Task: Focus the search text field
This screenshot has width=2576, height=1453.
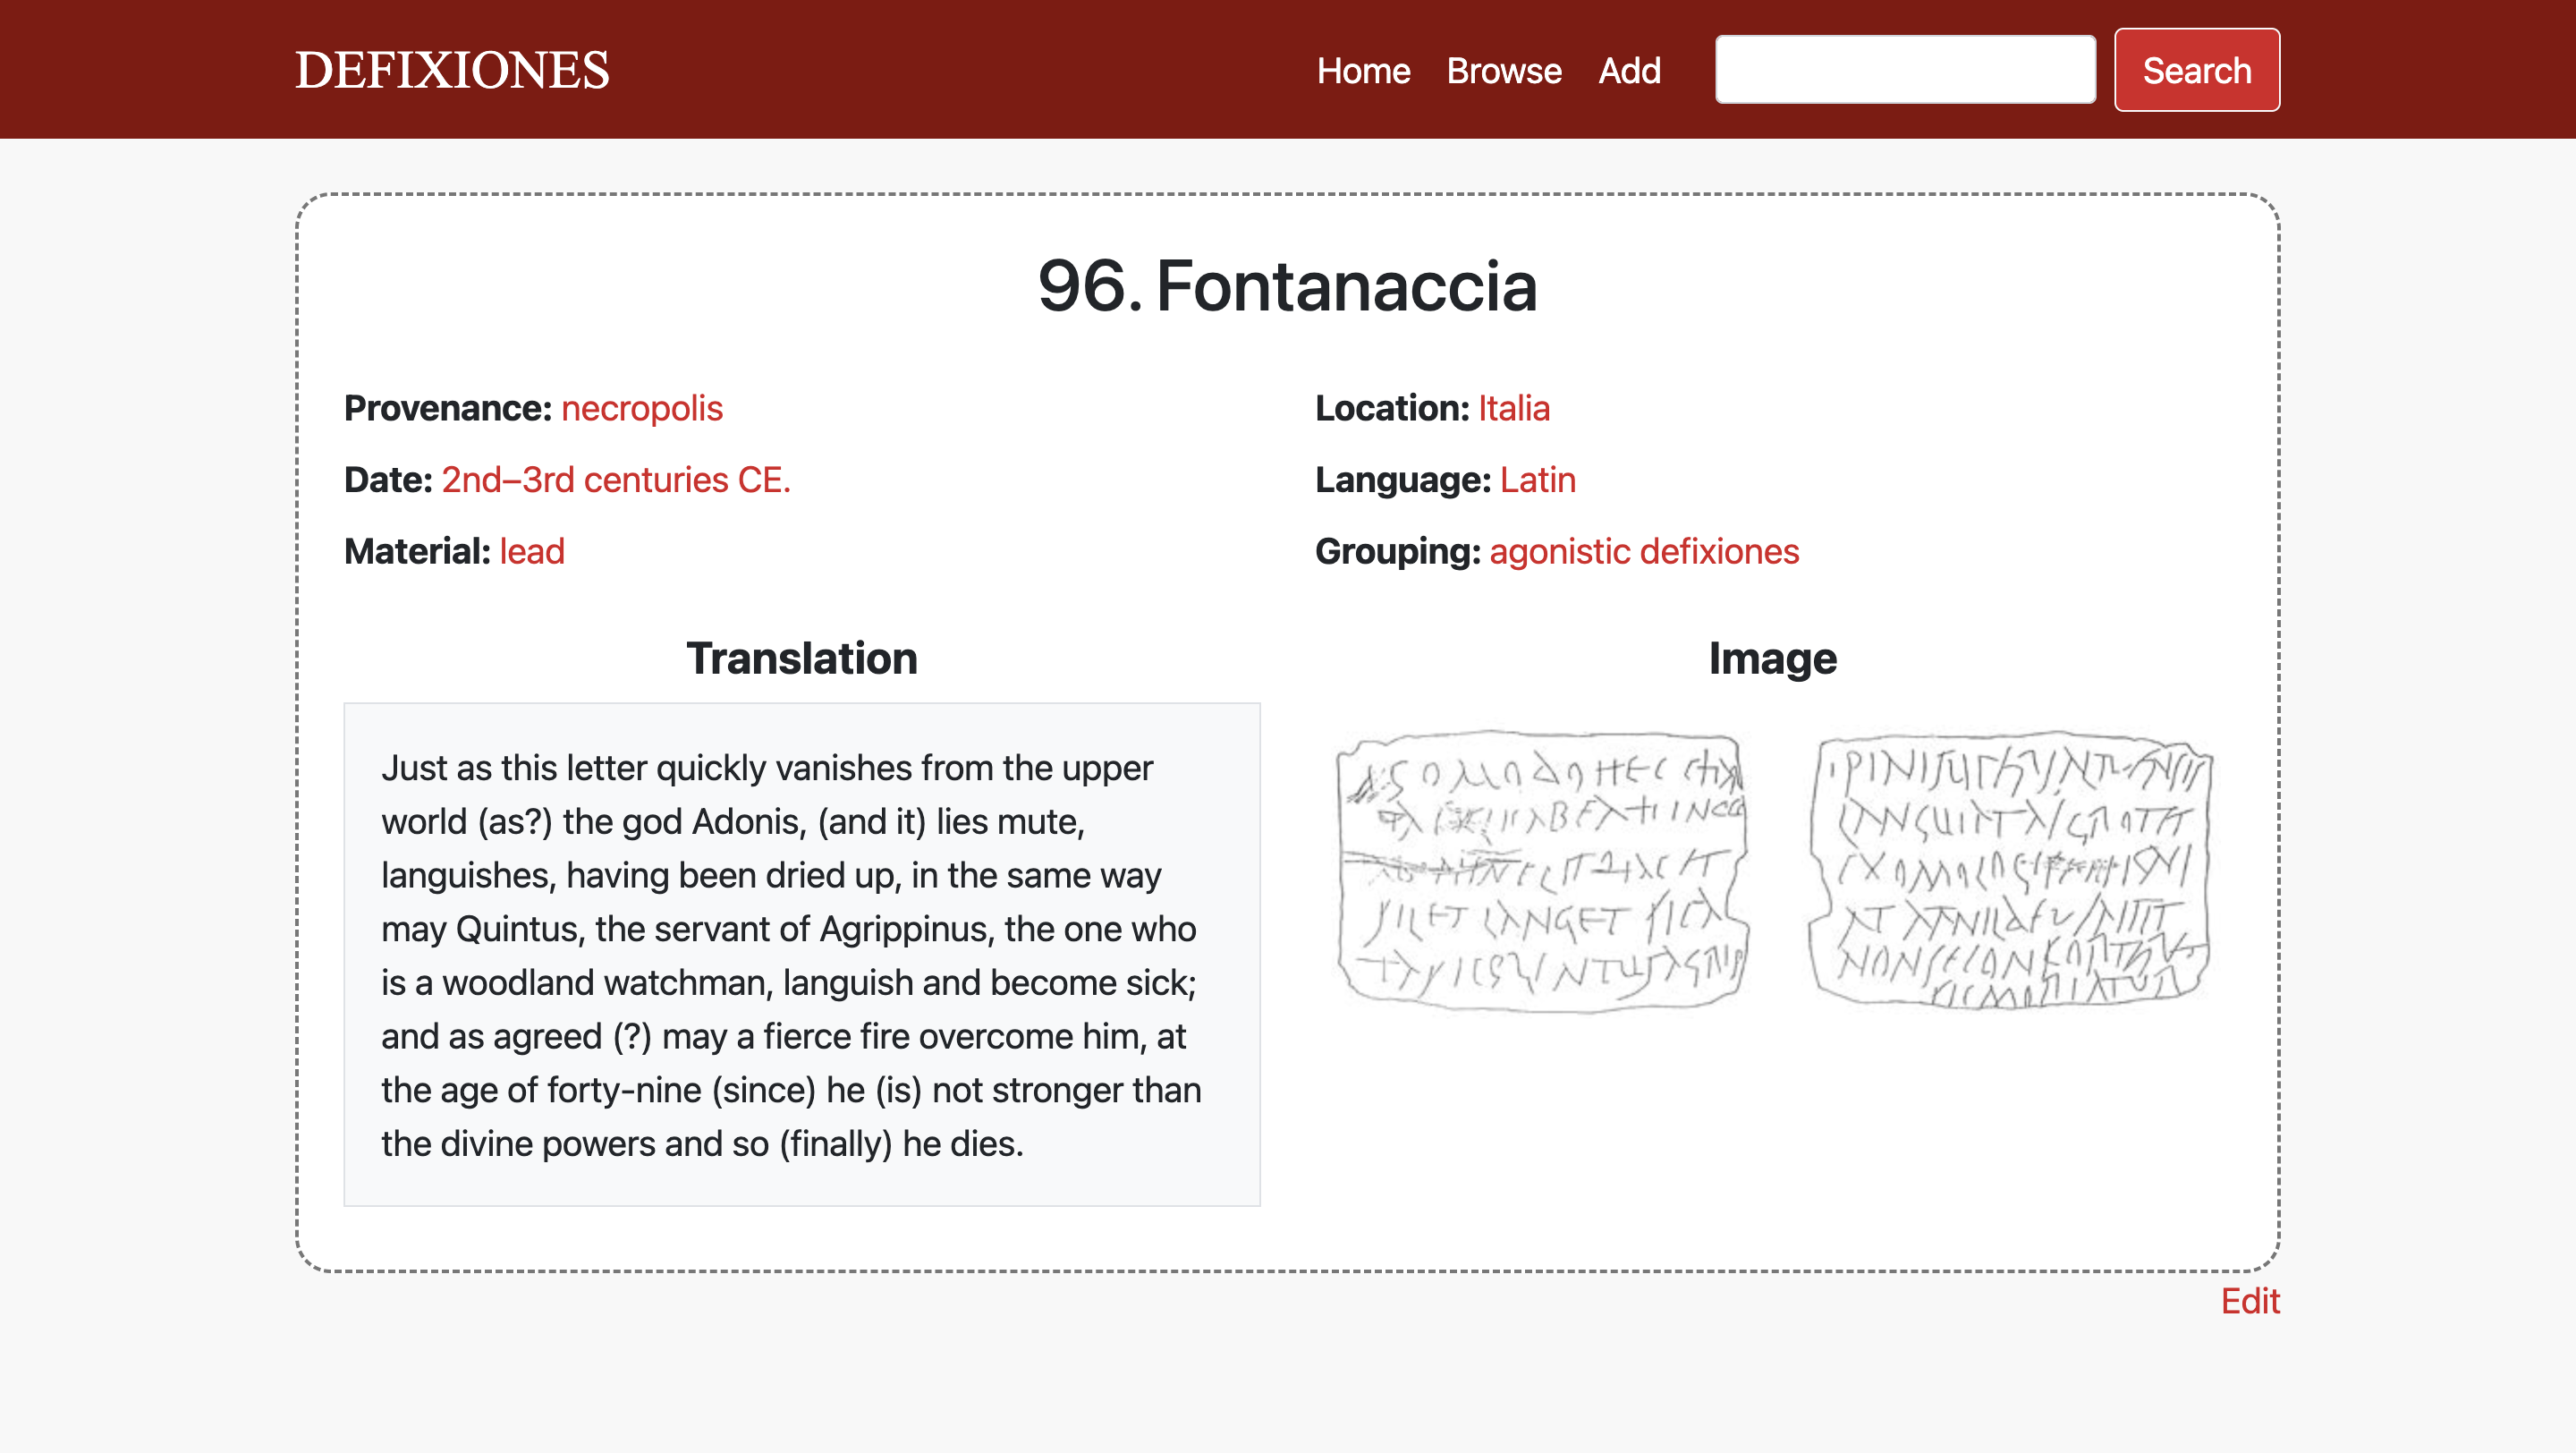Action: [x=1905, y=69]
